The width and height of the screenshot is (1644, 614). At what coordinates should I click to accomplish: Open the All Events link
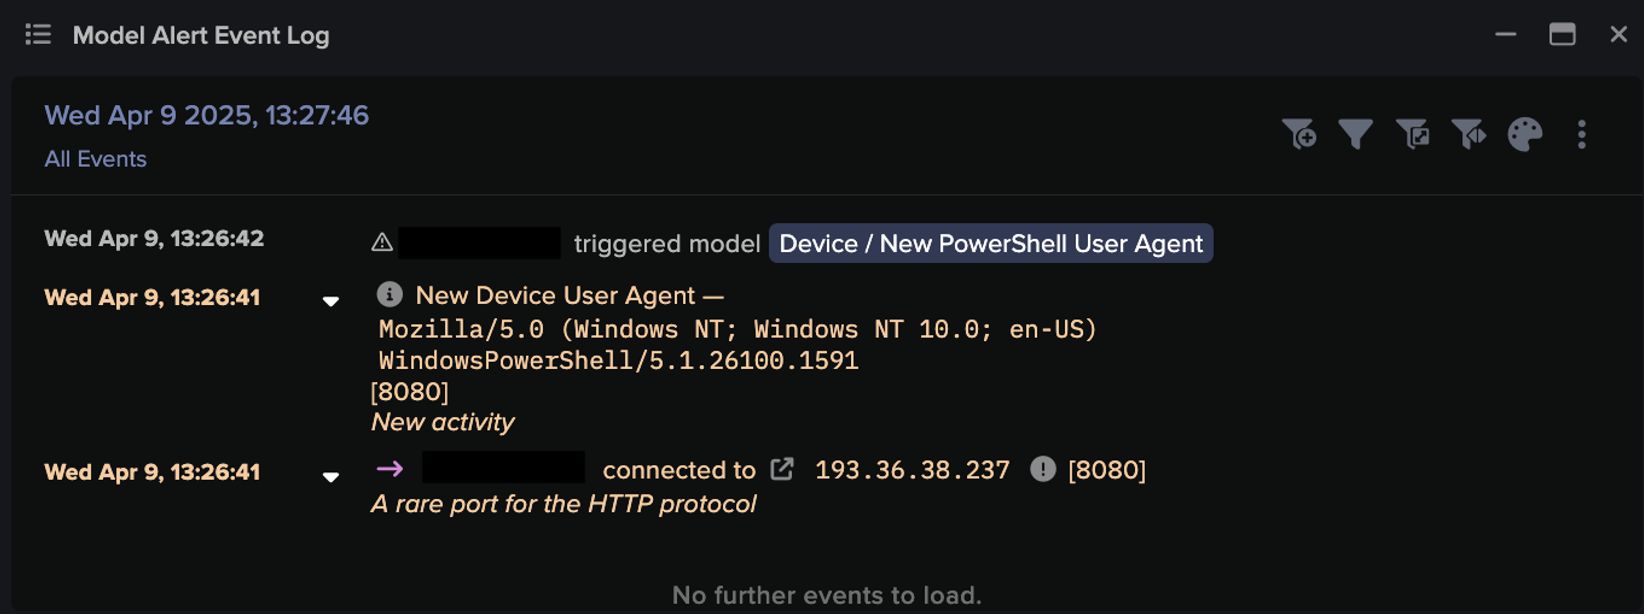tap(94, 158)
